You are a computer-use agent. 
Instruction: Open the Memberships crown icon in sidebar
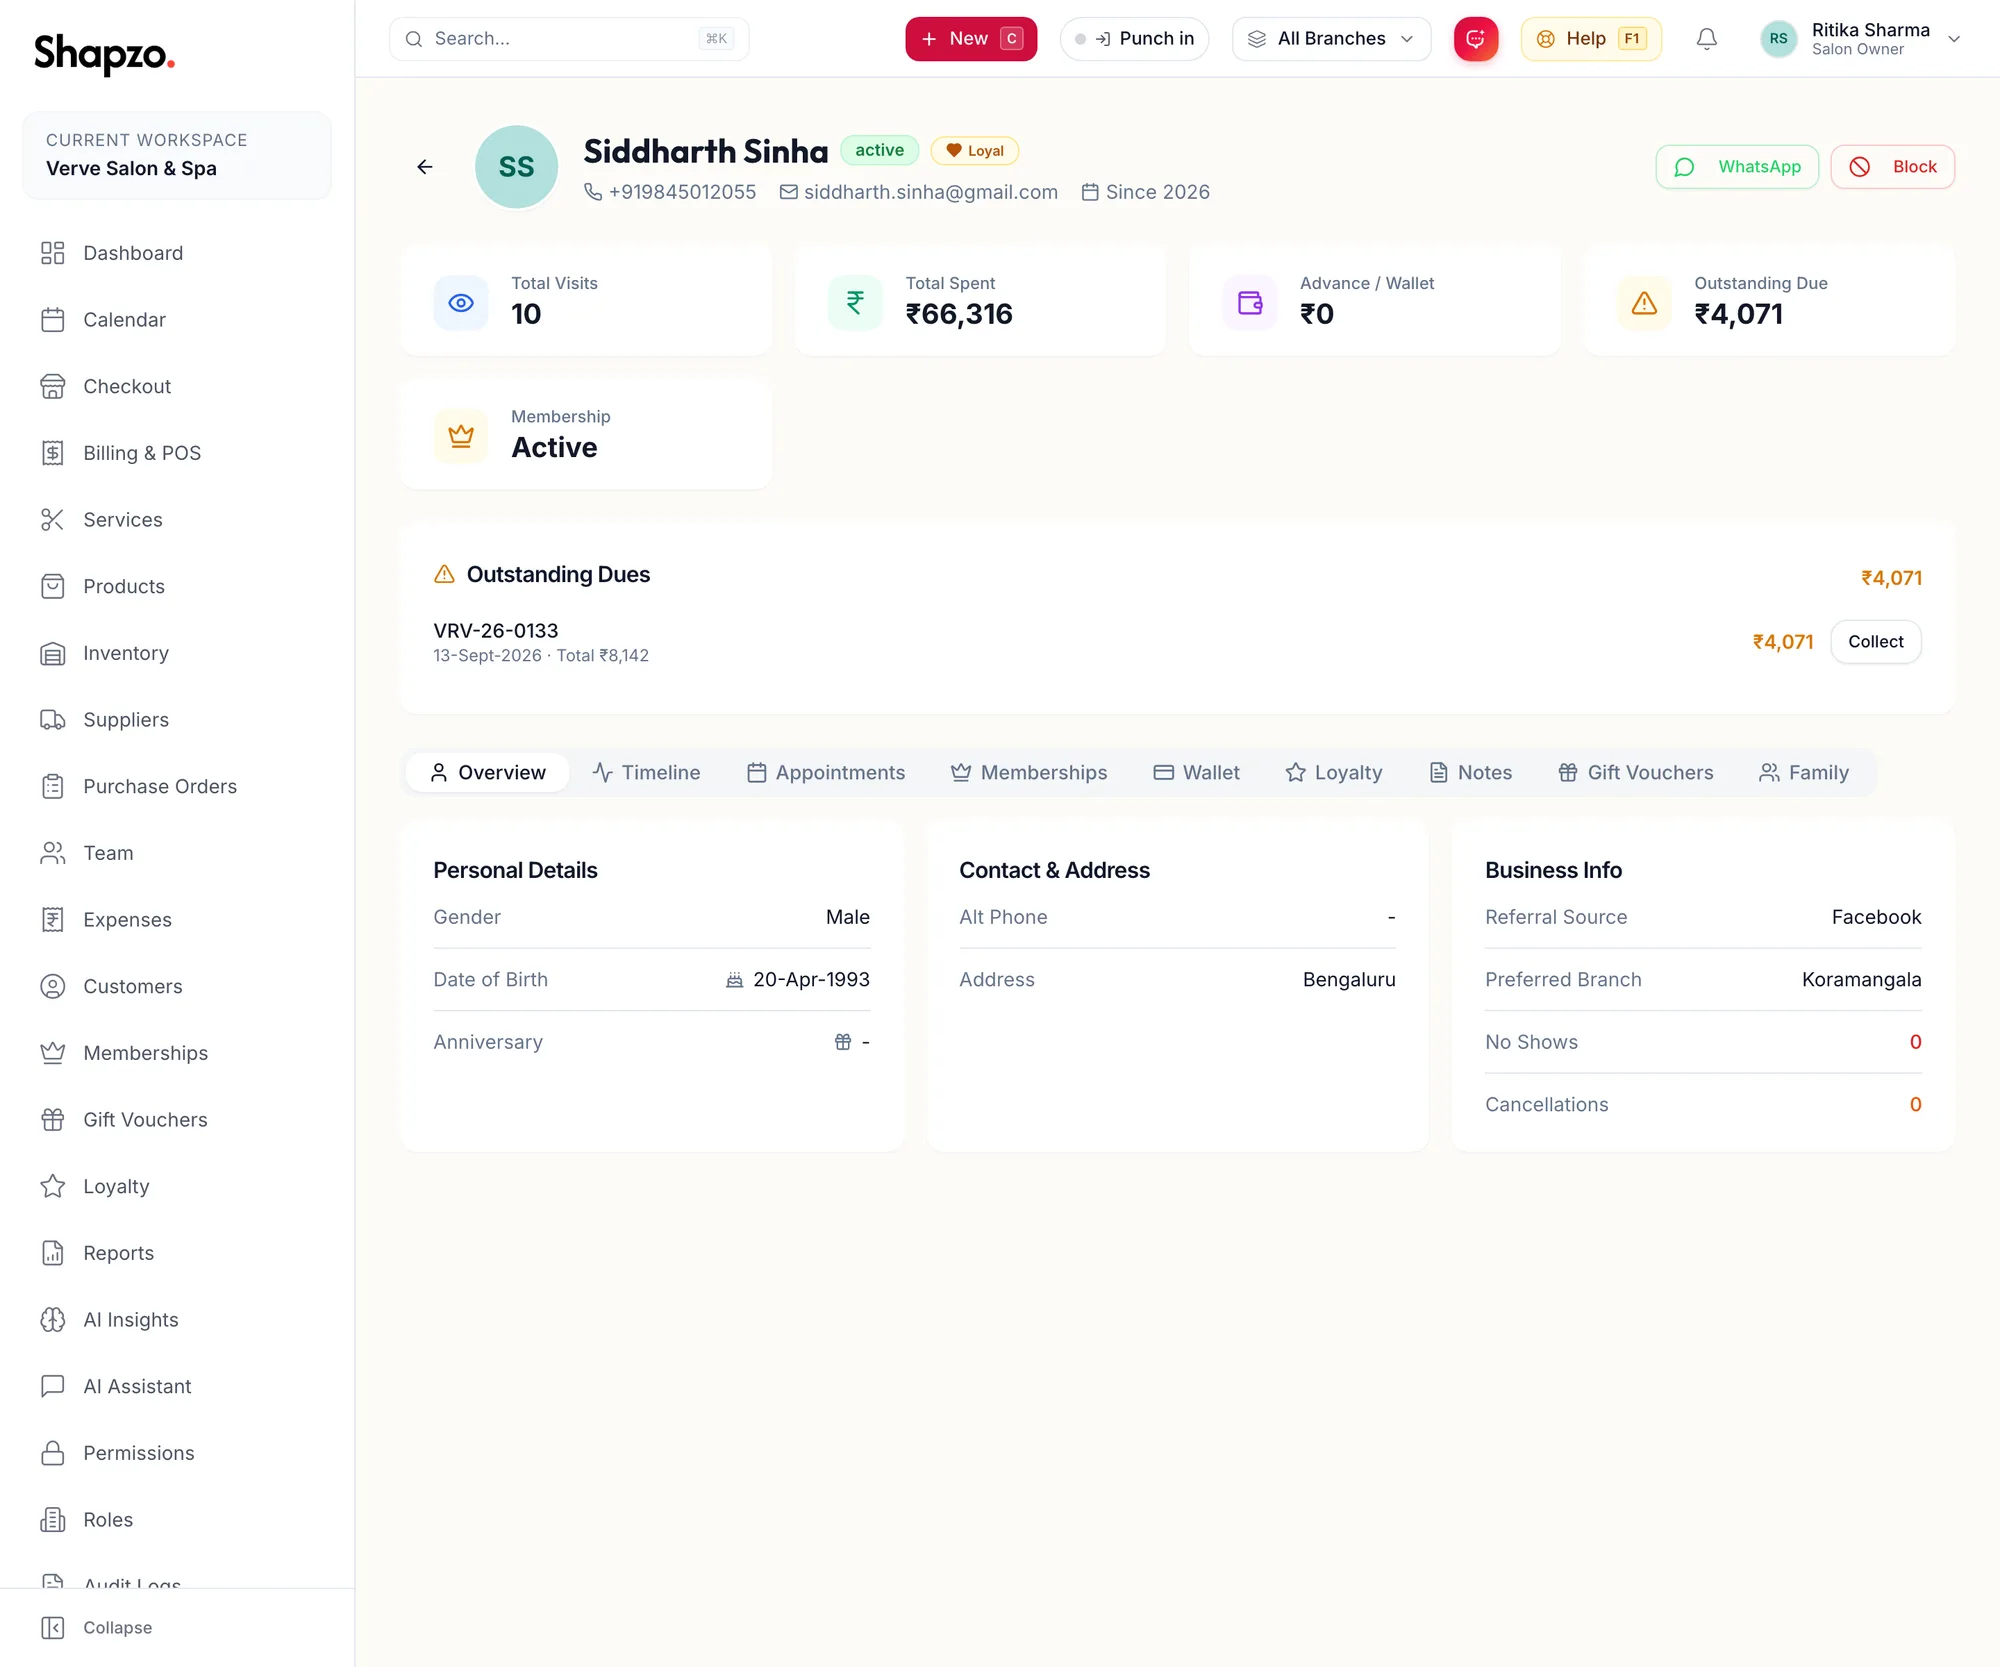tap(53, 1053)
